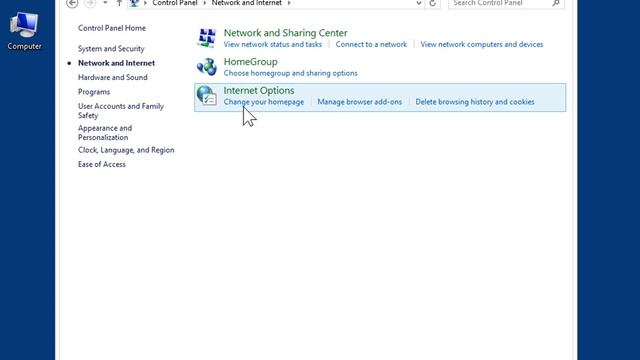Click Delete browsing history and cookies
This screenshot has height=360, width=640.
click(475, 102)
